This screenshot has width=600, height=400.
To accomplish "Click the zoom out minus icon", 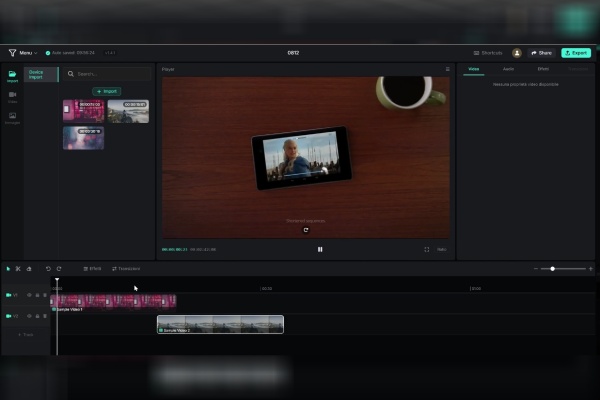I will click(x=536, y=269).
